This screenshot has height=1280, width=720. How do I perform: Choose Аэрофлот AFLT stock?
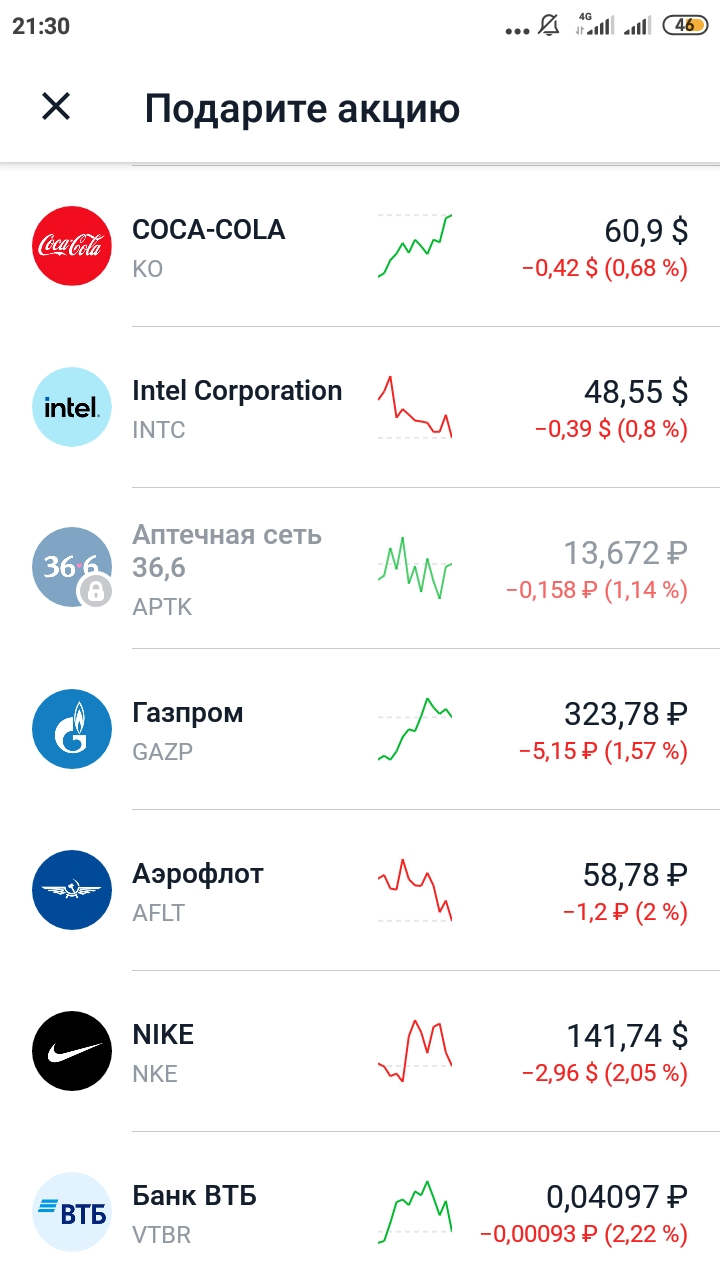[360, 890]
